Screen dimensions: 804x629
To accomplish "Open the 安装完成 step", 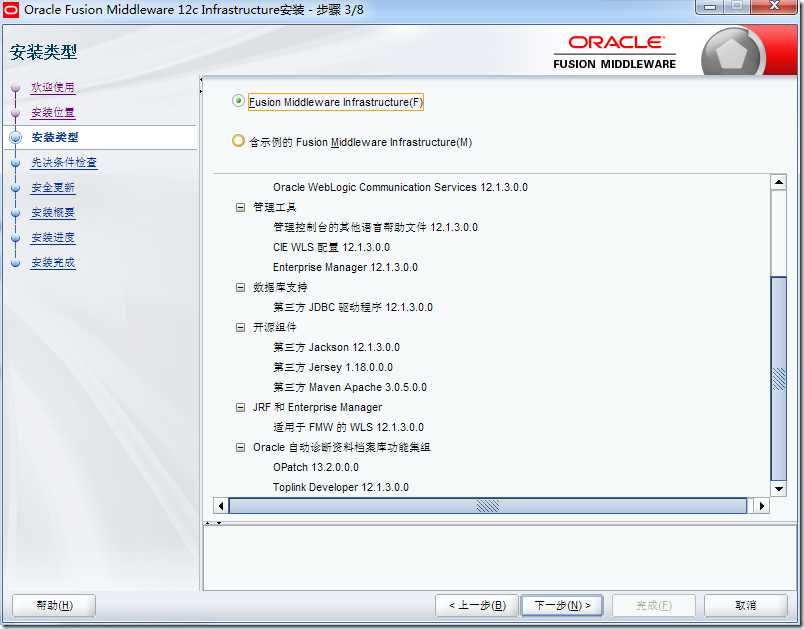I will click(x=53, y=263).
